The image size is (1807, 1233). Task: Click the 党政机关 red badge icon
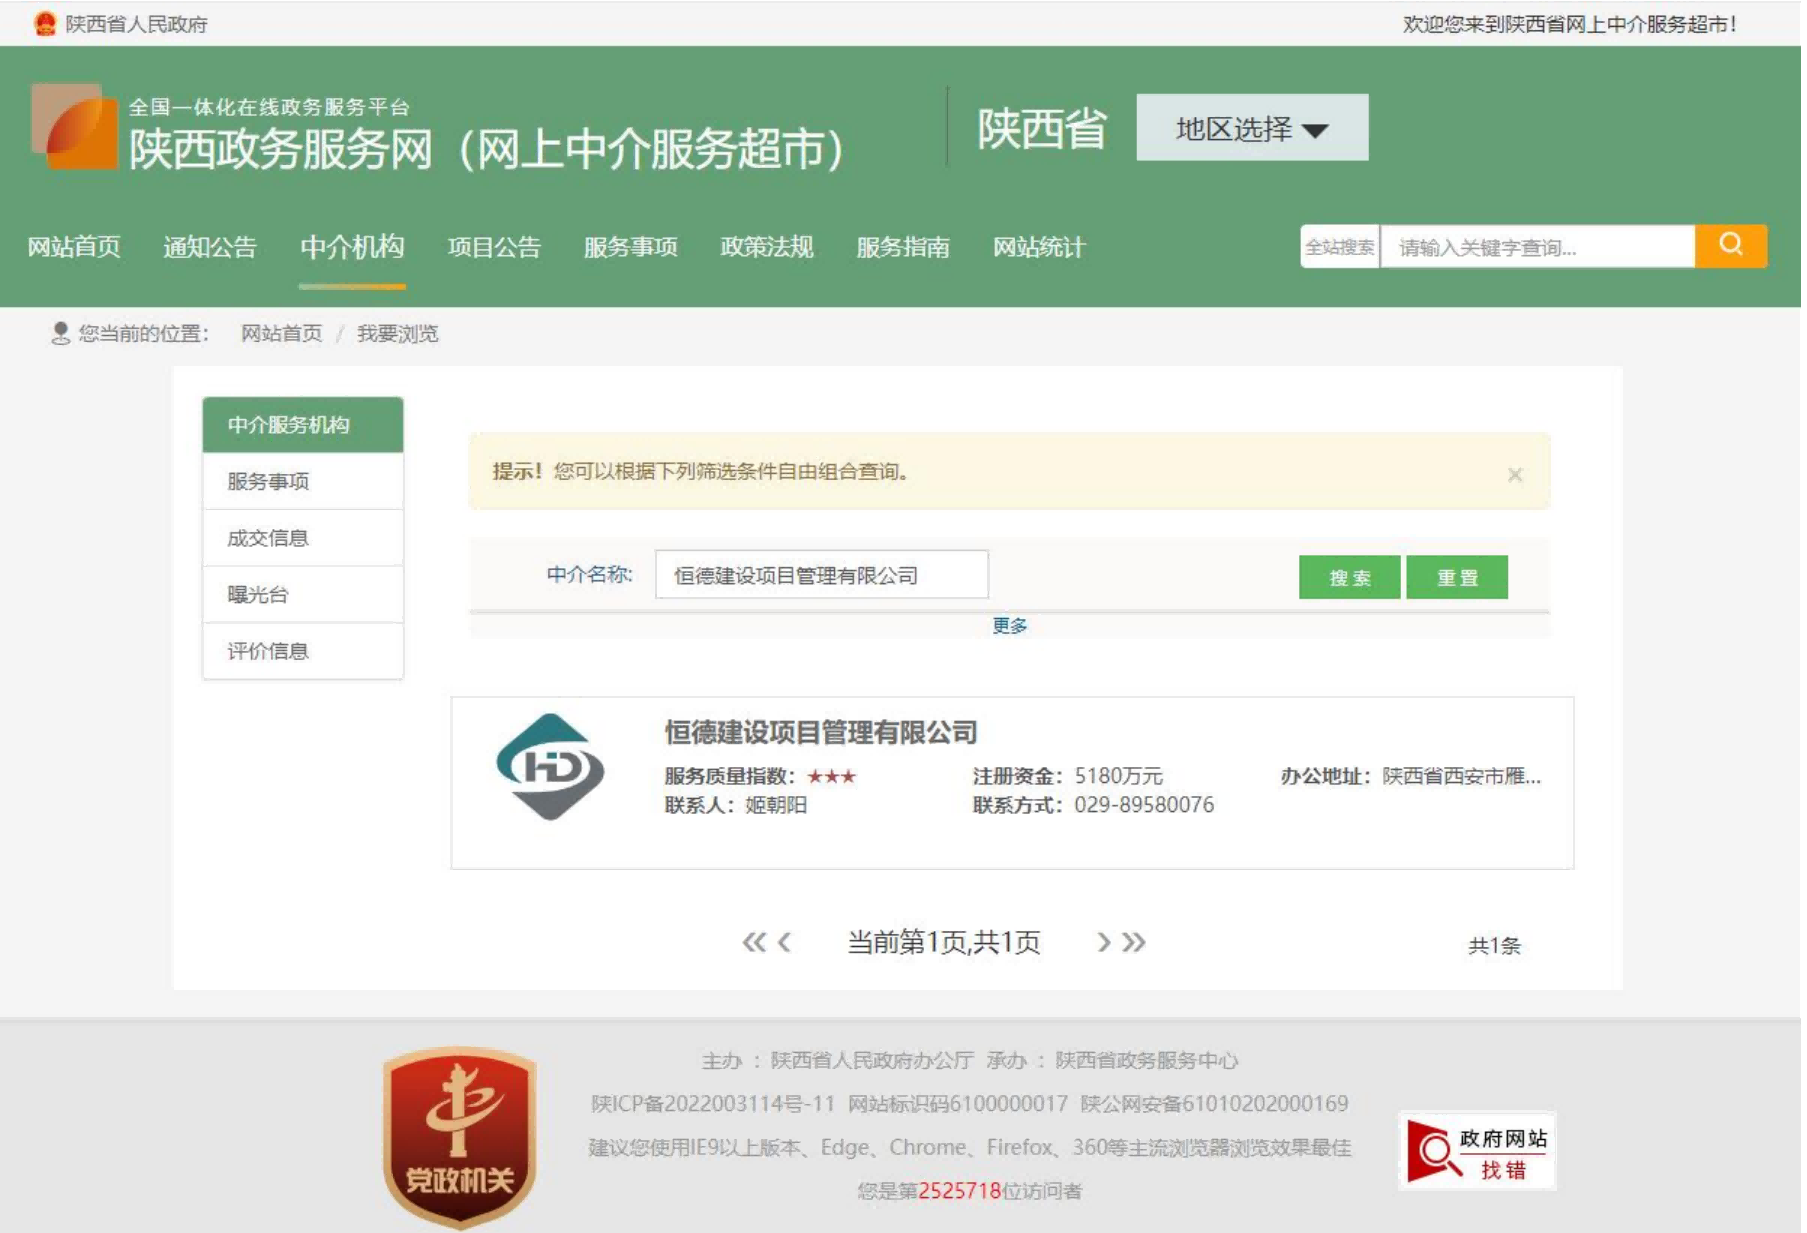[x=461, y=1138]
